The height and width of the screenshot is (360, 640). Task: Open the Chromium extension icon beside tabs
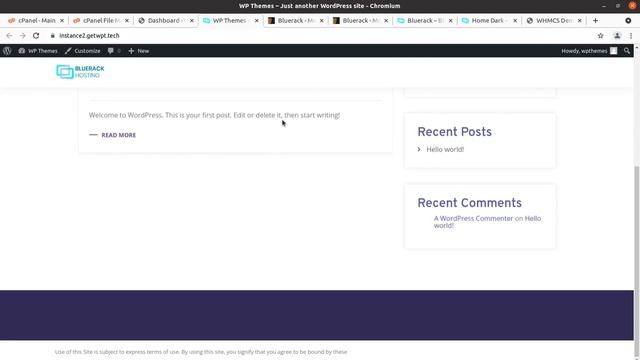pyautogui.click(x=628, y=20)
